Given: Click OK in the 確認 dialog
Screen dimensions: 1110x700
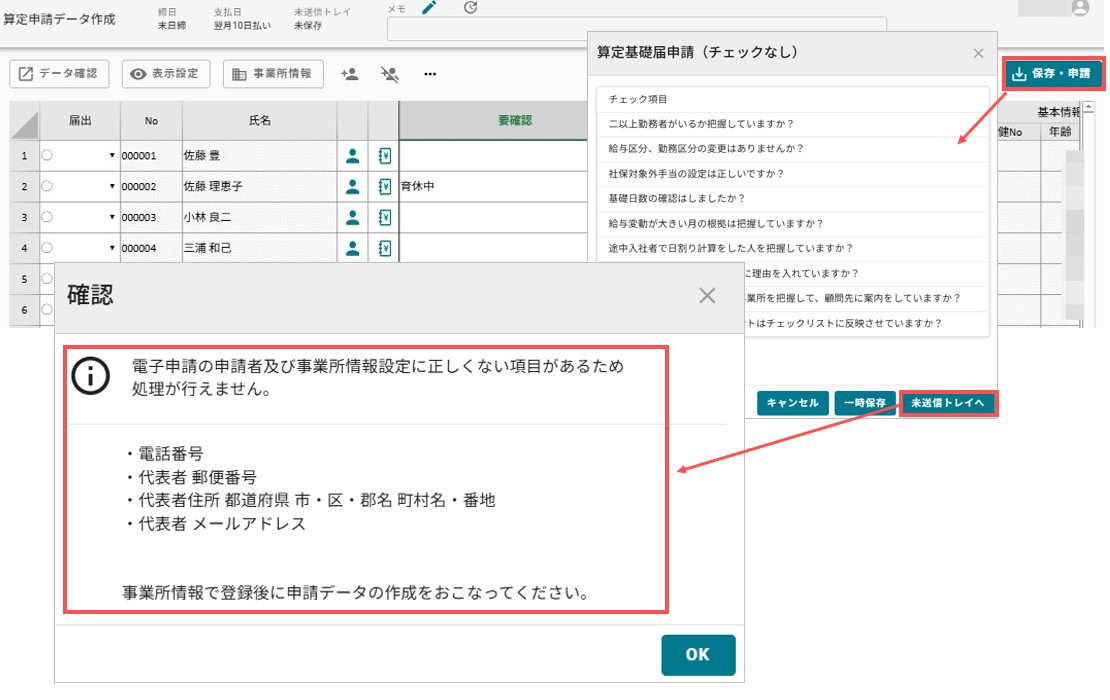Looking at the screenshot, I should click(698, 655).
